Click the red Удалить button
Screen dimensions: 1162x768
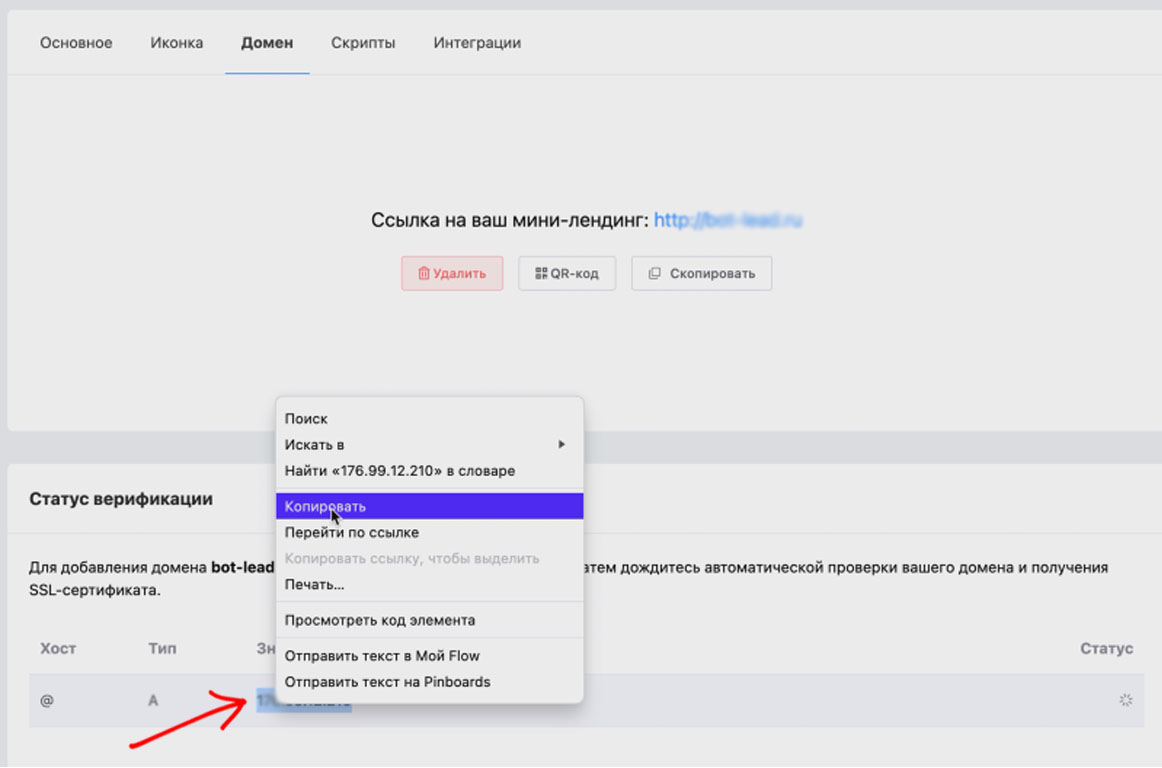pyautogui.click(x=452, y=274)
